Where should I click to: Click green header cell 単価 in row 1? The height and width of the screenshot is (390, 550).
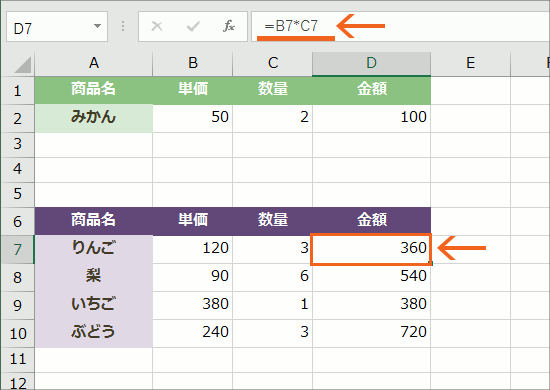[193, 90]
